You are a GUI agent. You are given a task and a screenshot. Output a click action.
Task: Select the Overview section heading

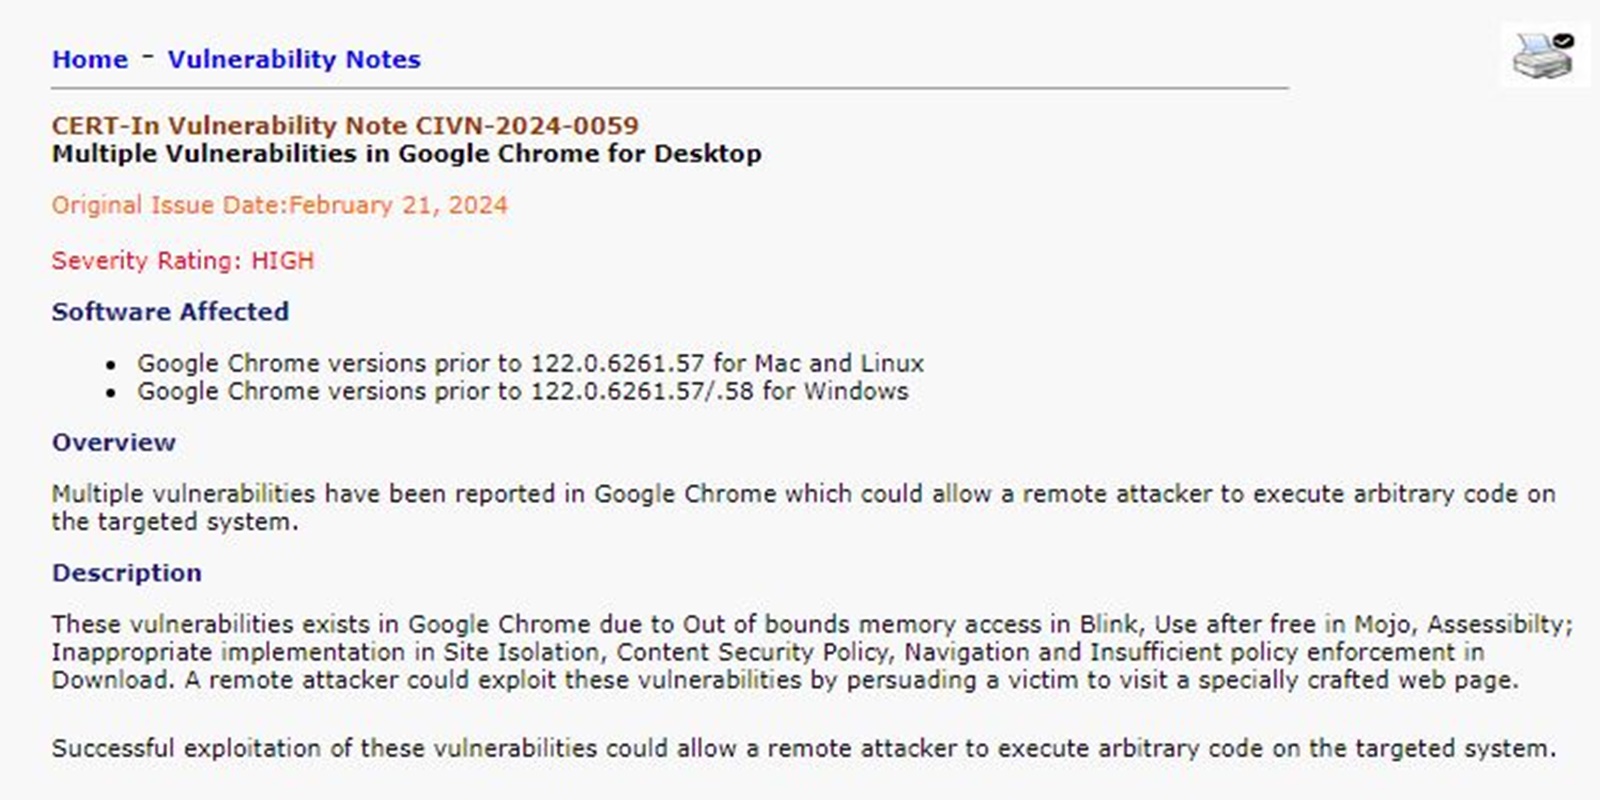(x=113, y=441)
